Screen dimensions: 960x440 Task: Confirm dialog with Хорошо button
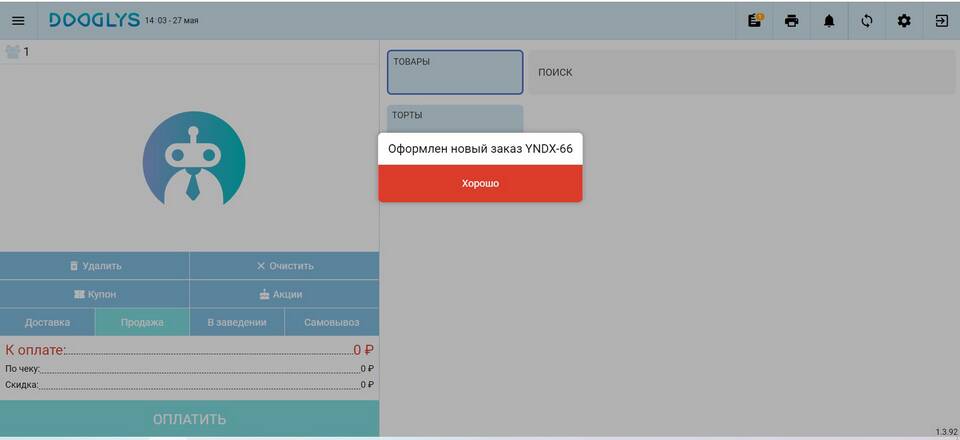(x=480, y=184)
